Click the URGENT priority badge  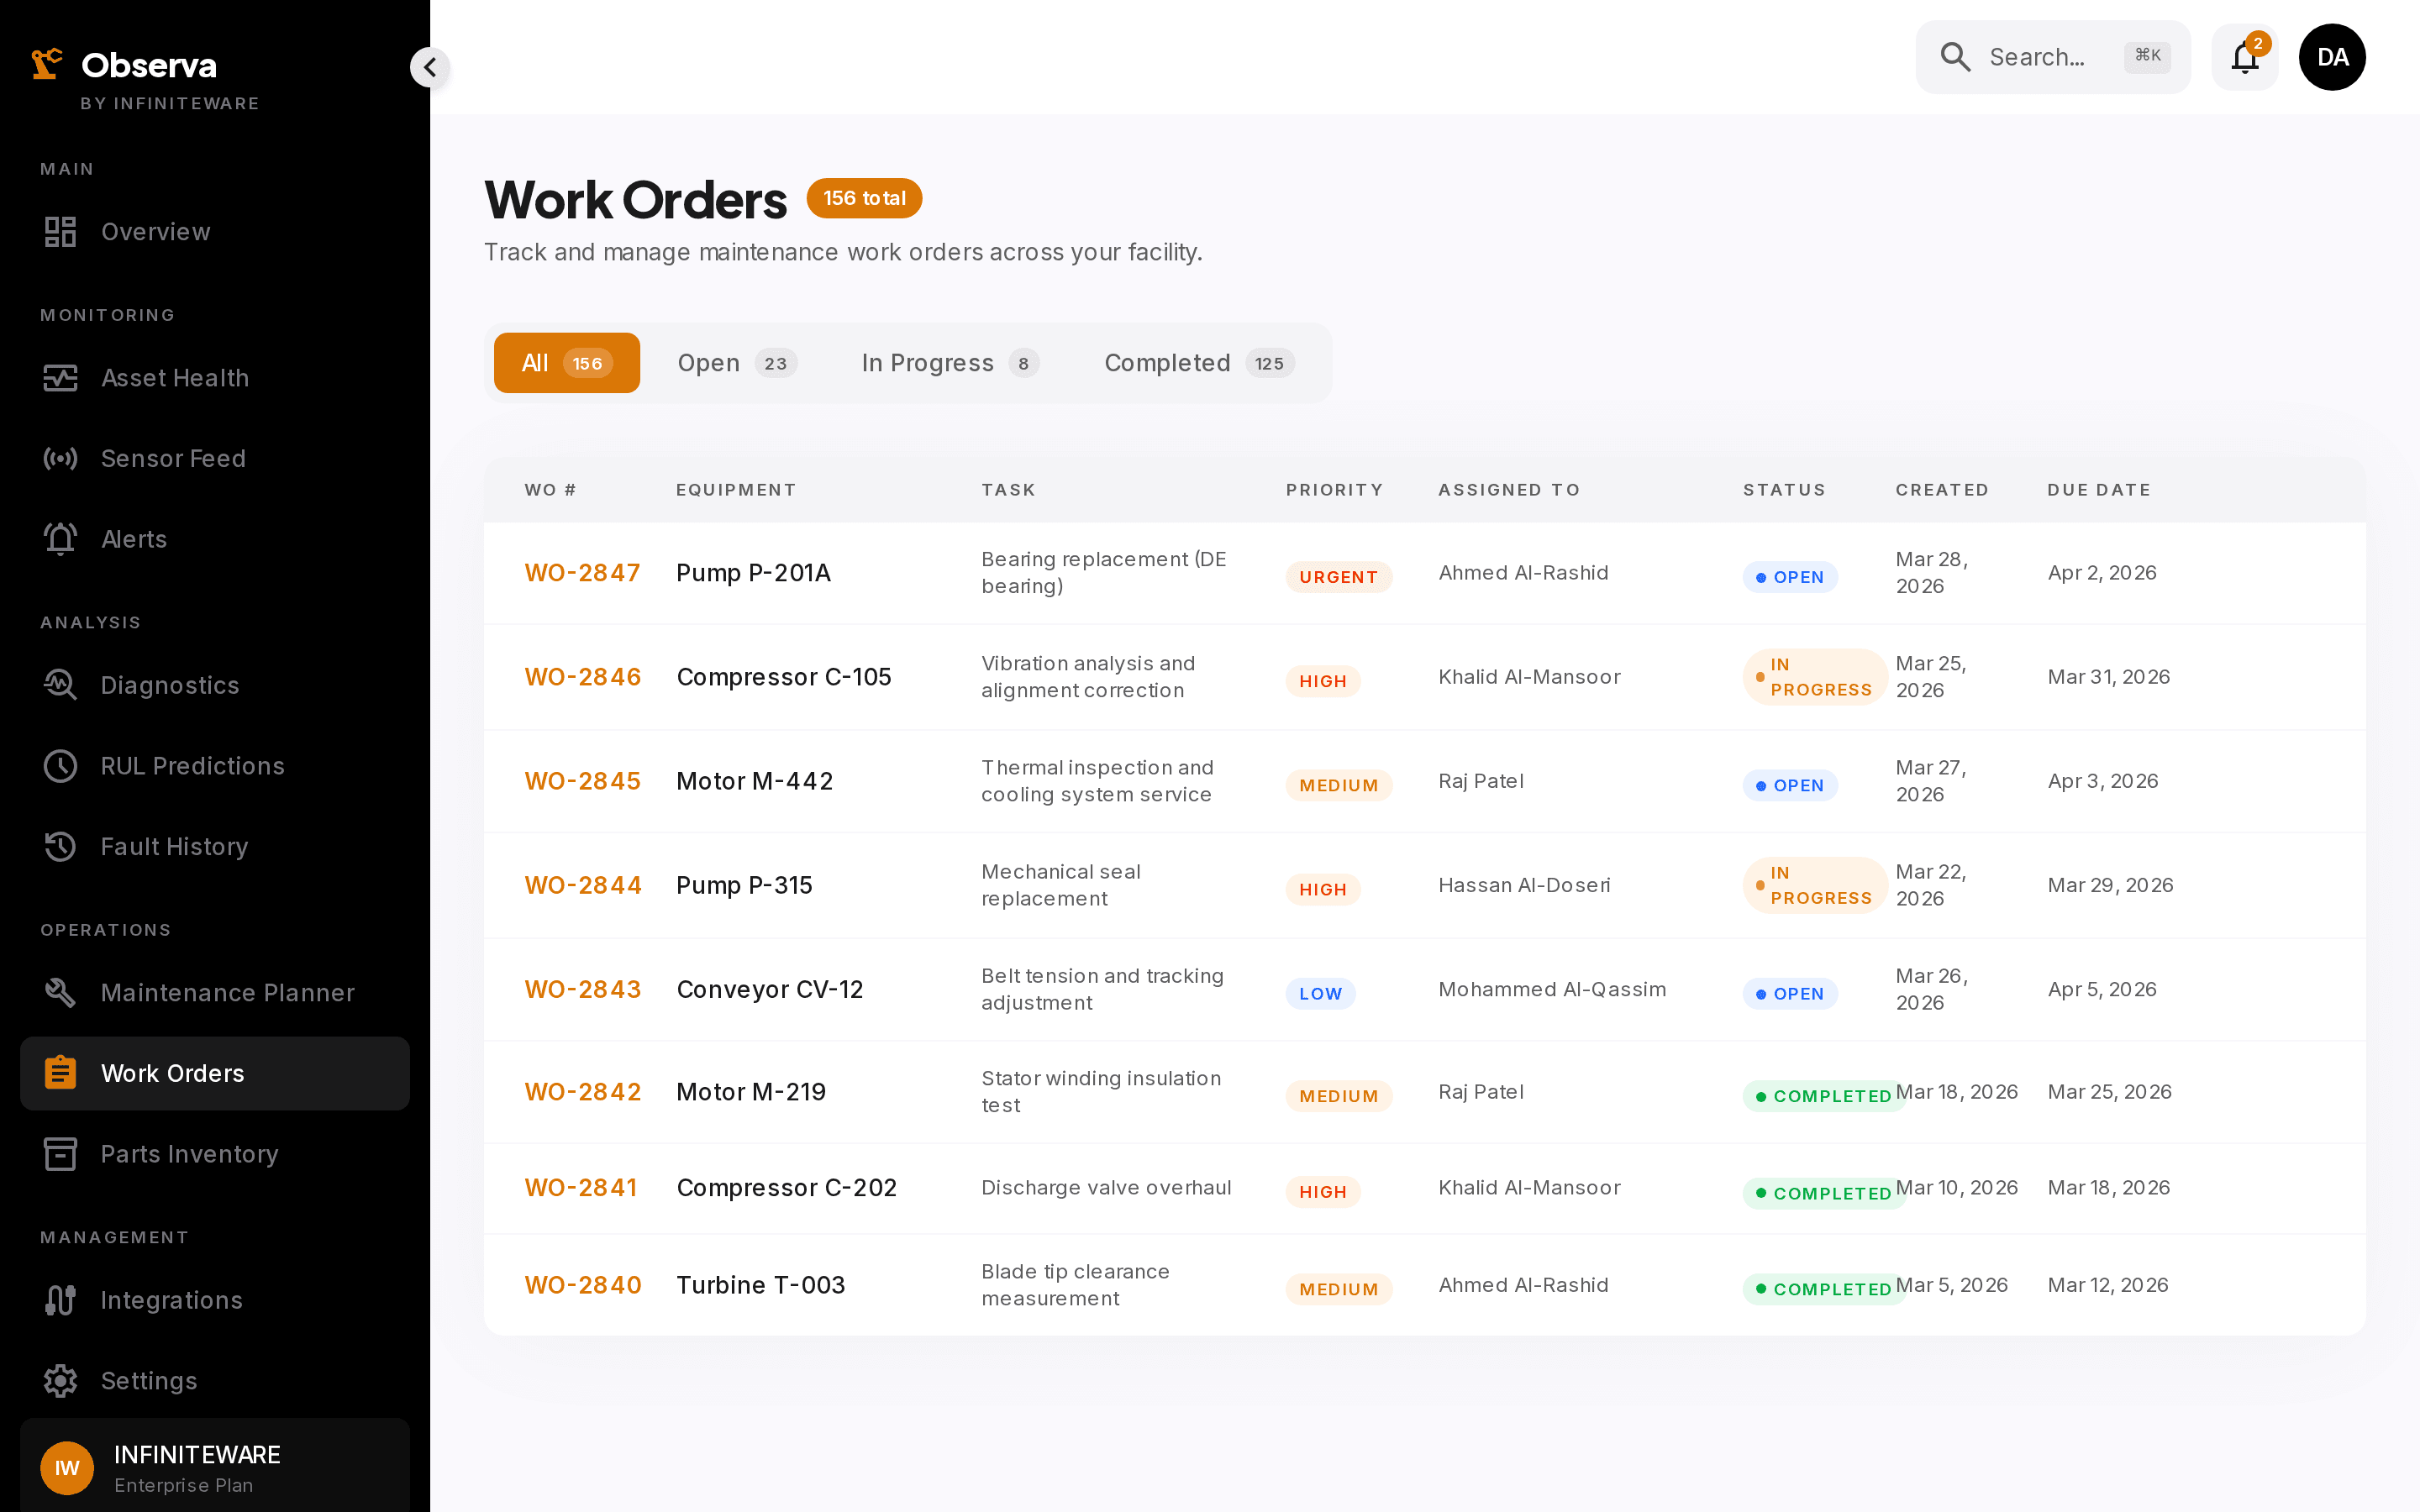1338,577
